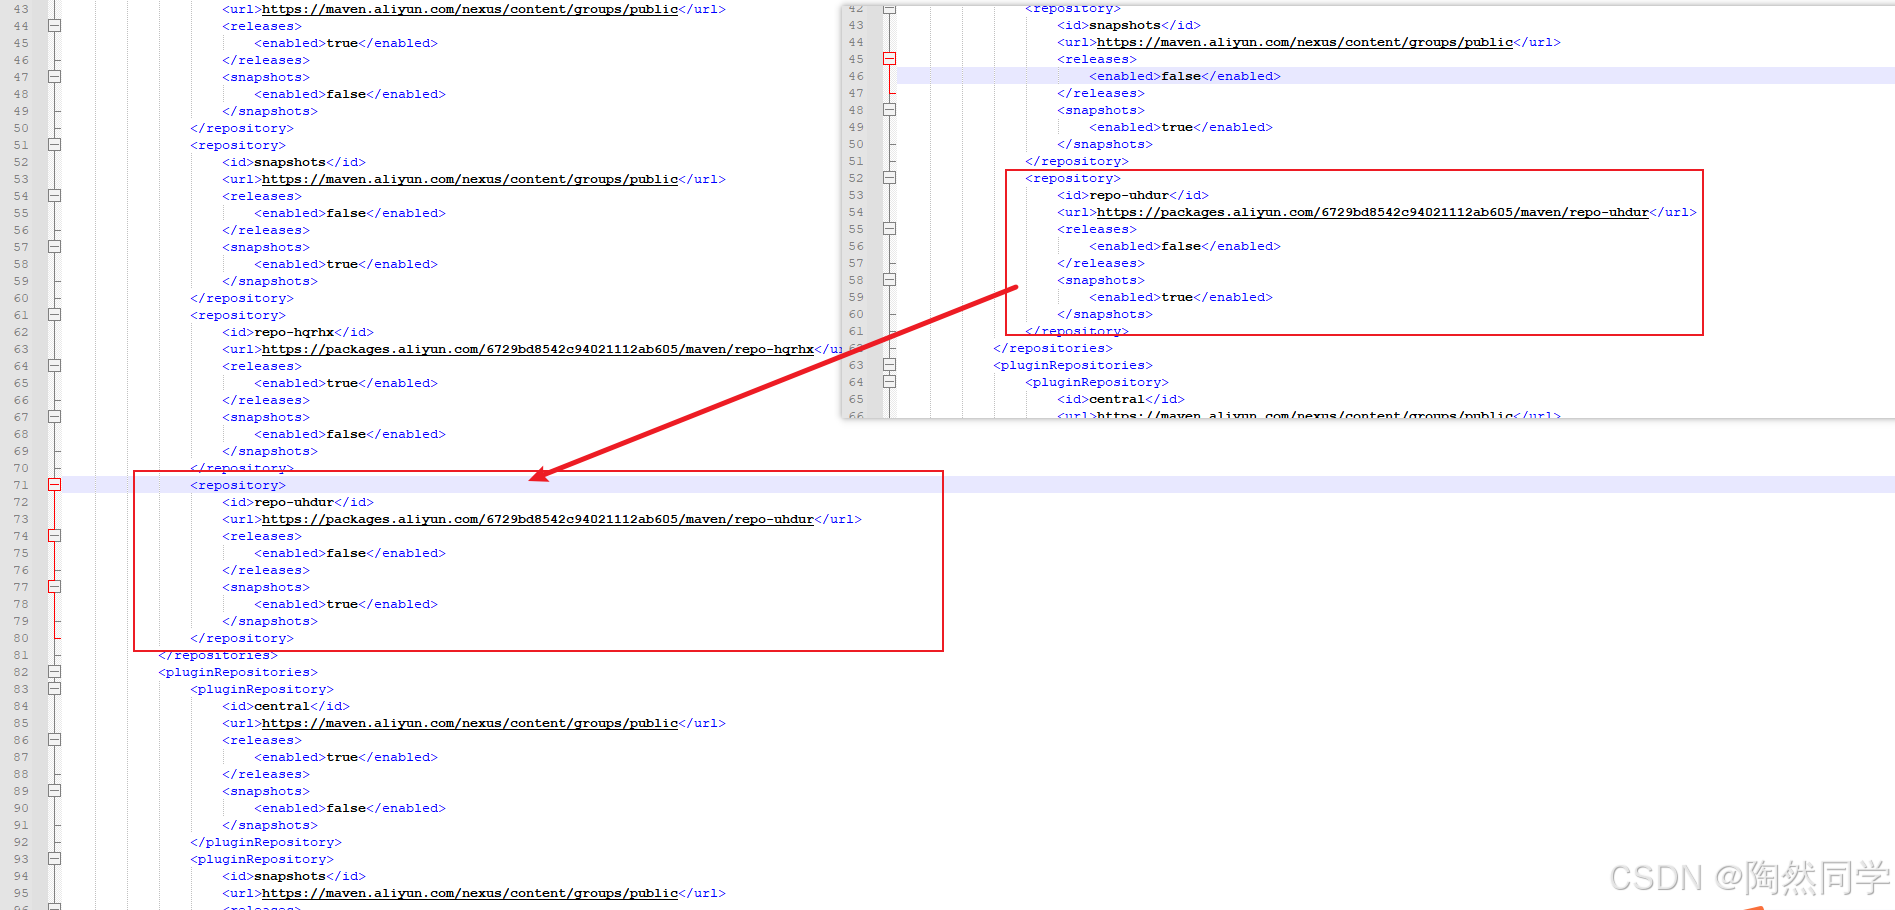
Task: Click enabled true text on line 49, right editor
Action: point(1181,127)
